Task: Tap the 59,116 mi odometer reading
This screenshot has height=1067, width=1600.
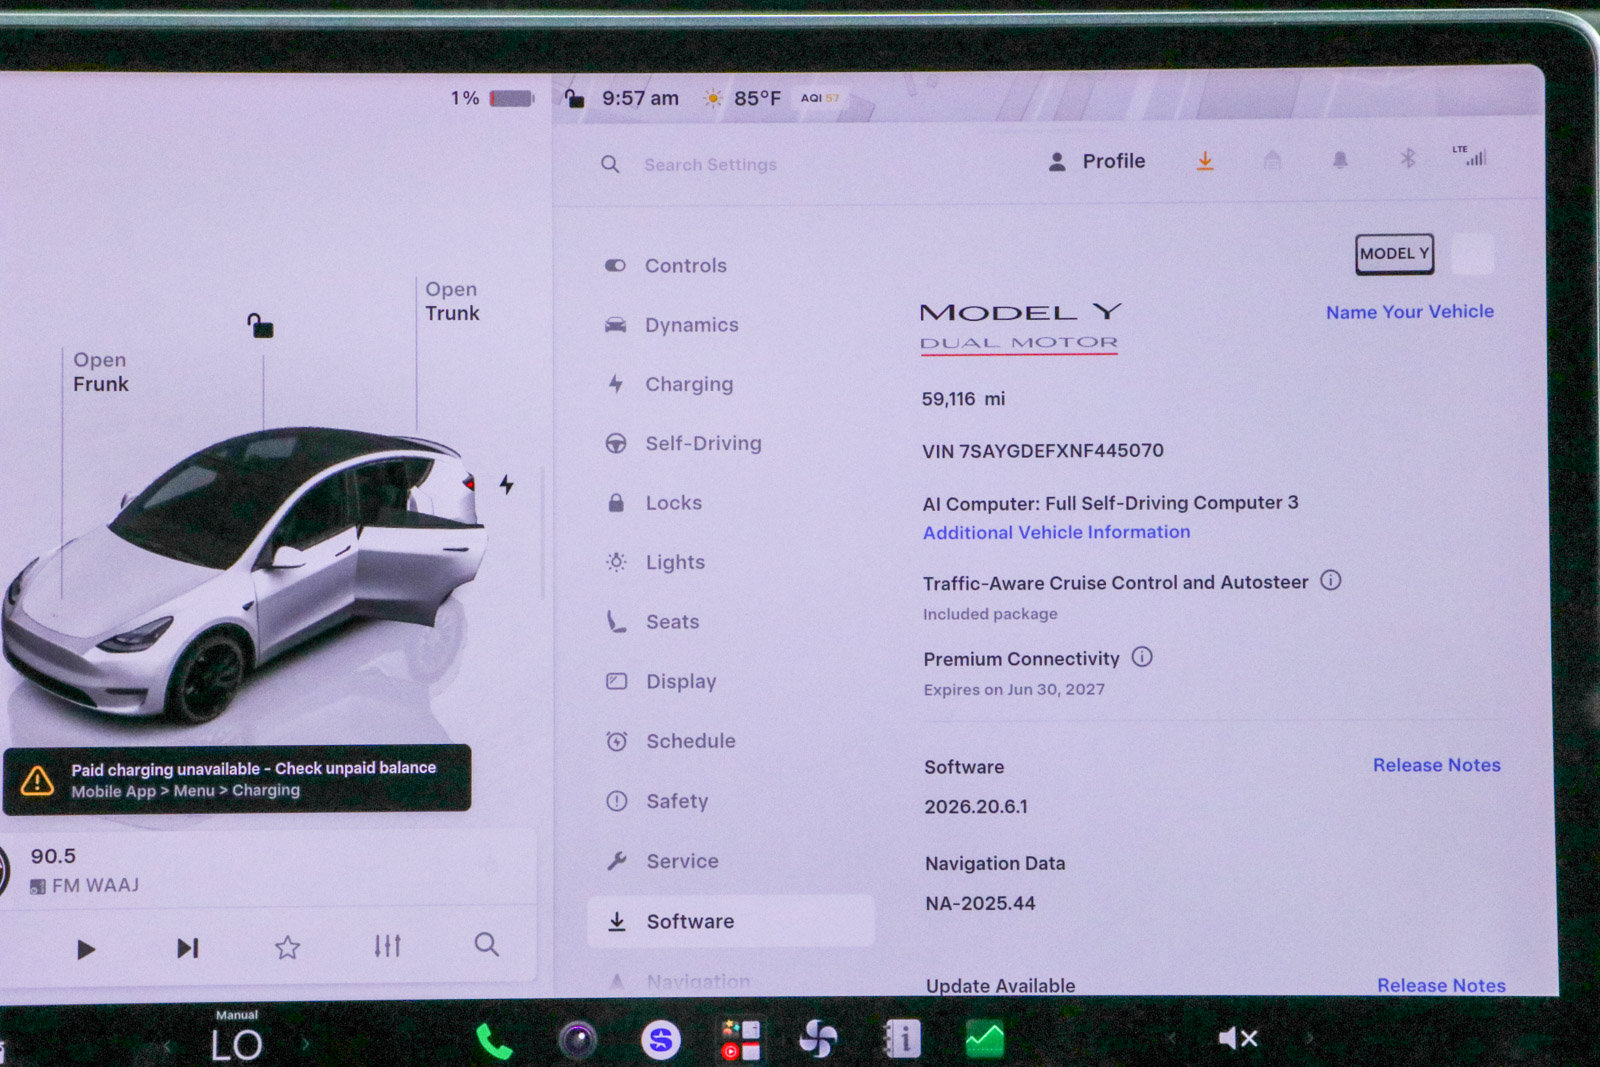Action: pos(962,399)
